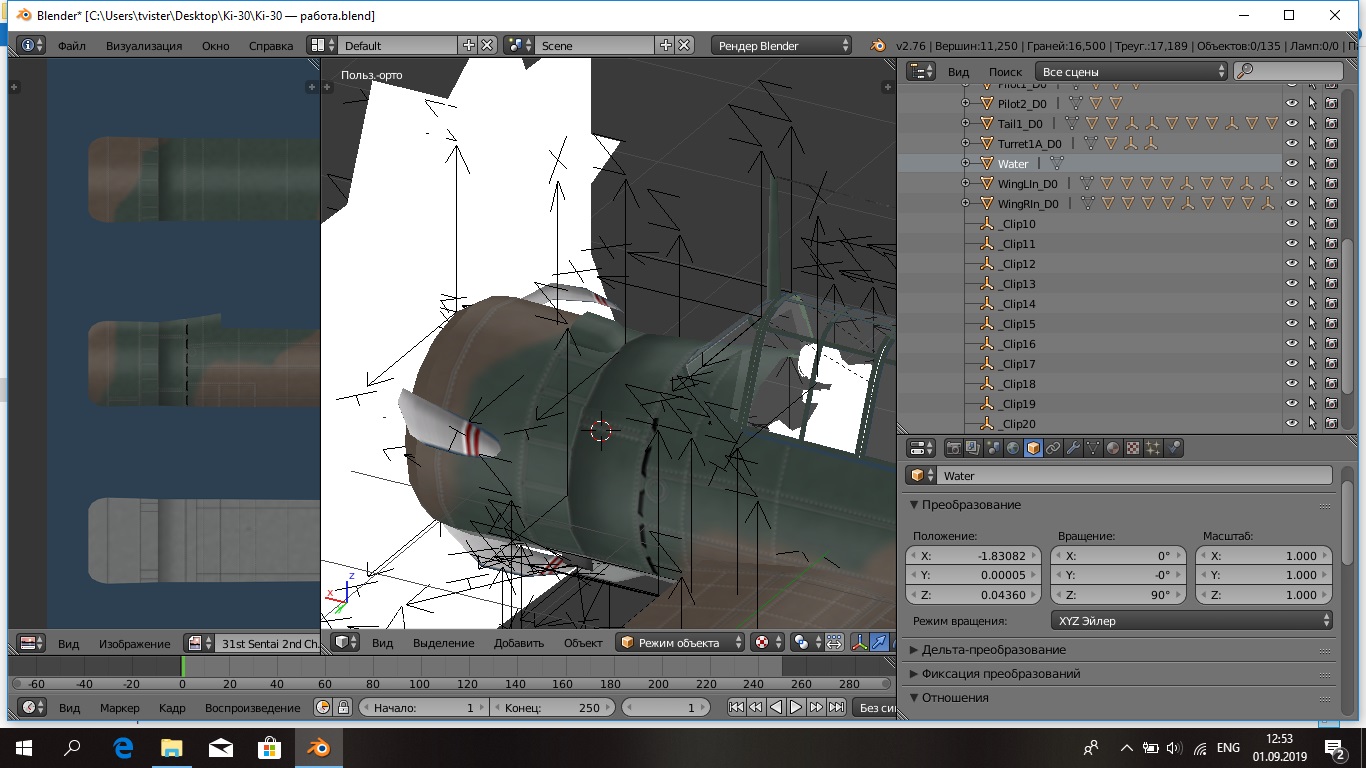Open the 'Файл' menu

tap(71, 45)
